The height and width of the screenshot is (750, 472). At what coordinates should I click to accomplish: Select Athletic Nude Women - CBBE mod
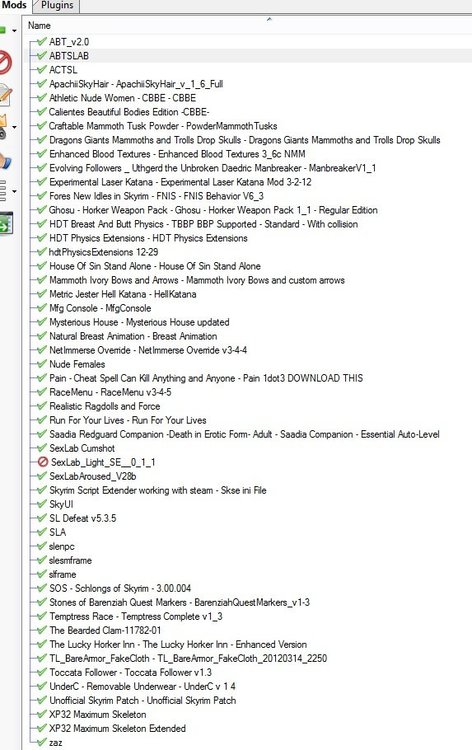[122, 98]
